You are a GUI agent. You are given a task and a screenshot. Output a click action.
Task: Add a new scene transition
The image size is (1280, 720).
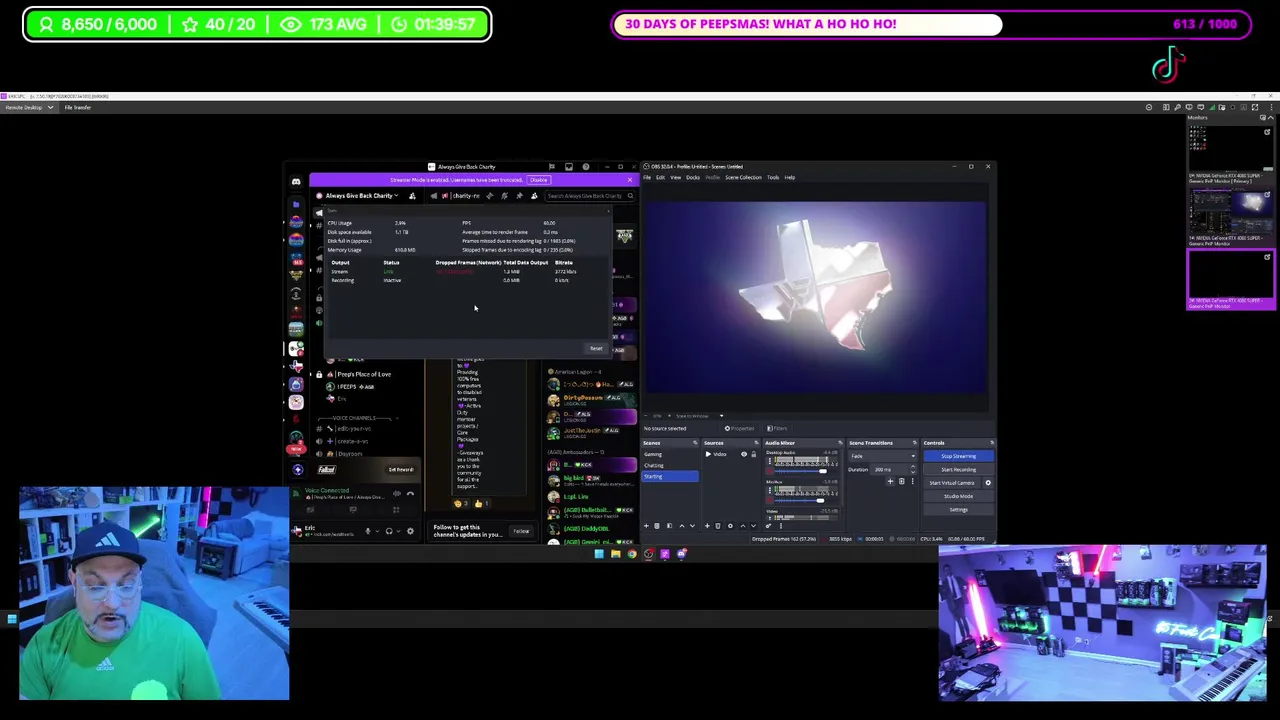[890, 481]
